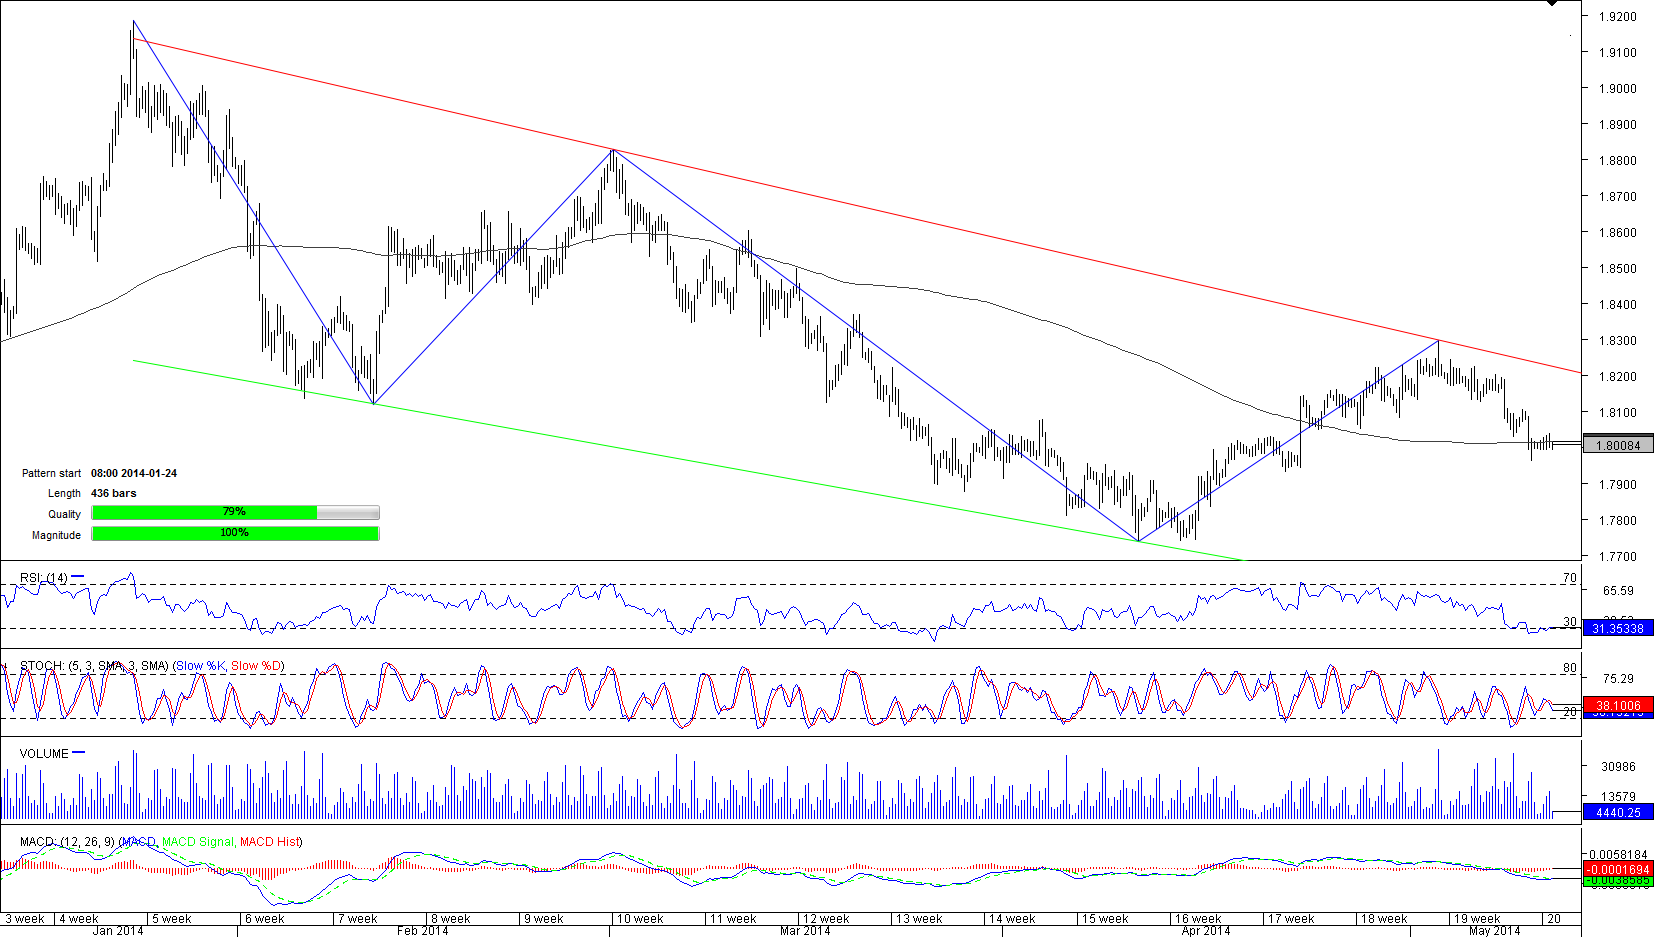
Task: Click the Jan 2014 month label
Action: pyautogui.click(x=118, y=931)
